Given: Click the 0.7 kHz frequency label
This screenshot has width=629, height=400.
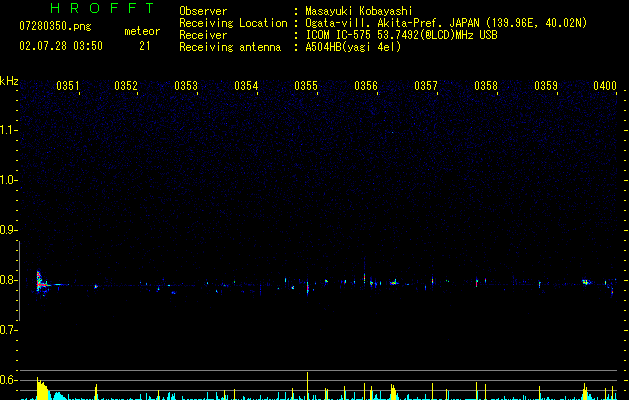Looking at the screenshot, I should click(x=7, y=330).
